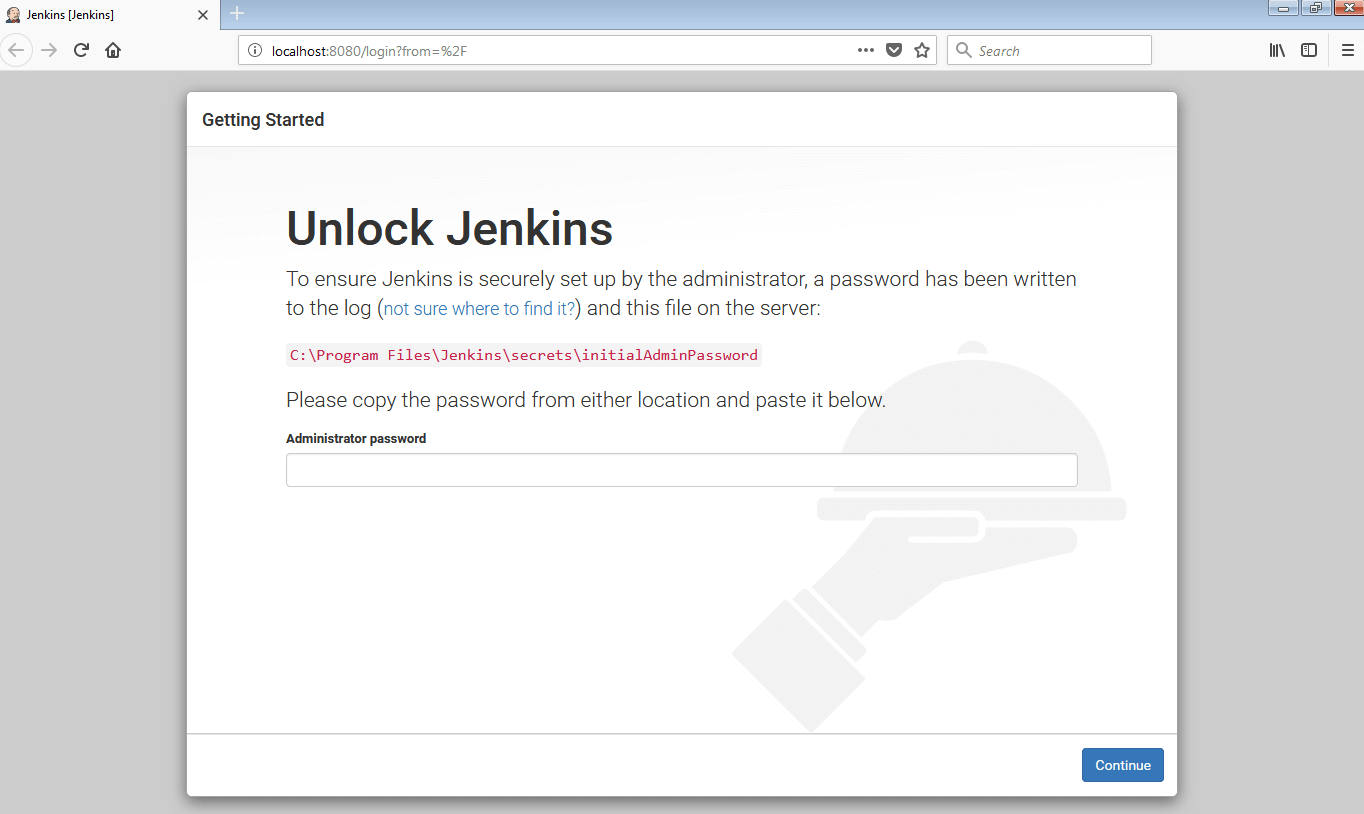This screenshot has height=814, width=1364.
Task: Click the initialAdminPassword file path text
Action: [x=524, y=355]
